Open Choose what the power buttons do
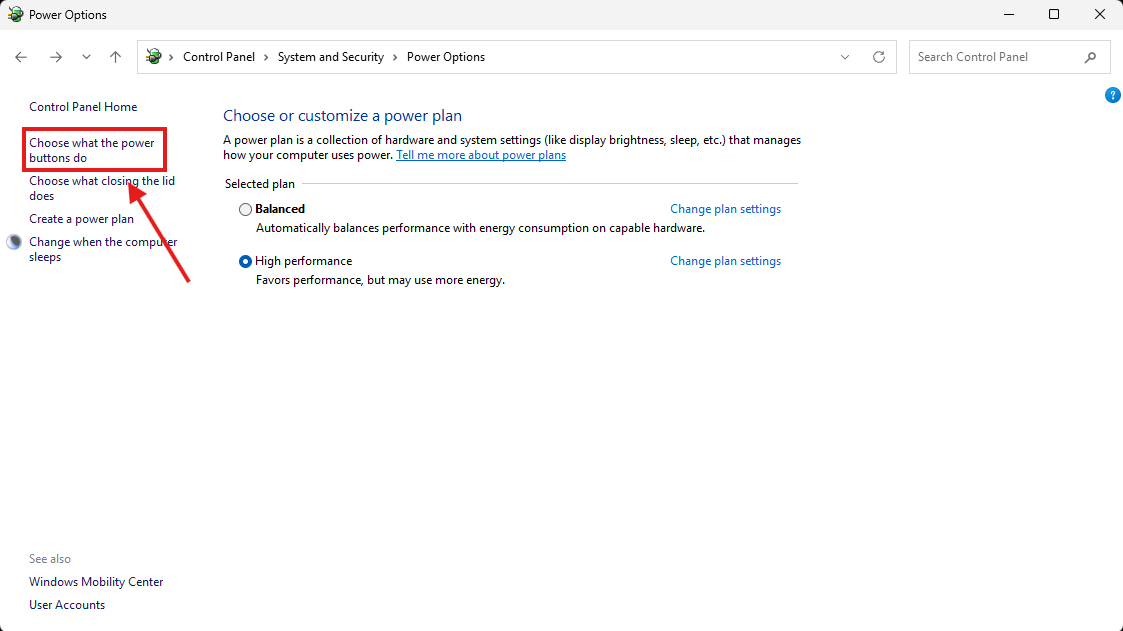 pos(92,150)
